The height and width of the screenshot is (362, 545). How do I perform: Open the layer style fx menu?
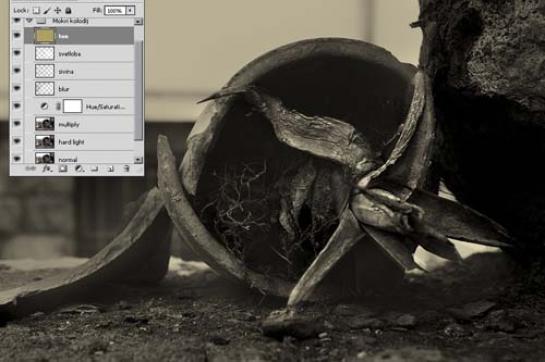click(46, 169)
